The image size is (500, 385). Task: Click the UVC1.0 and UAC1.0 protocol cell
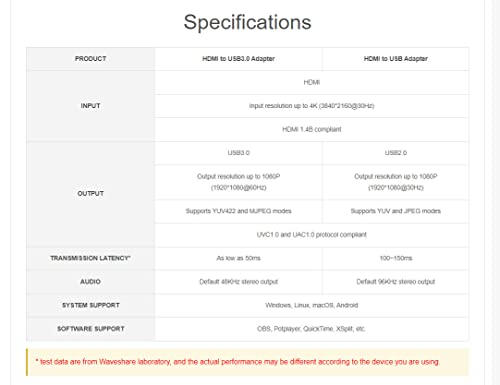[x=312, y=235]
